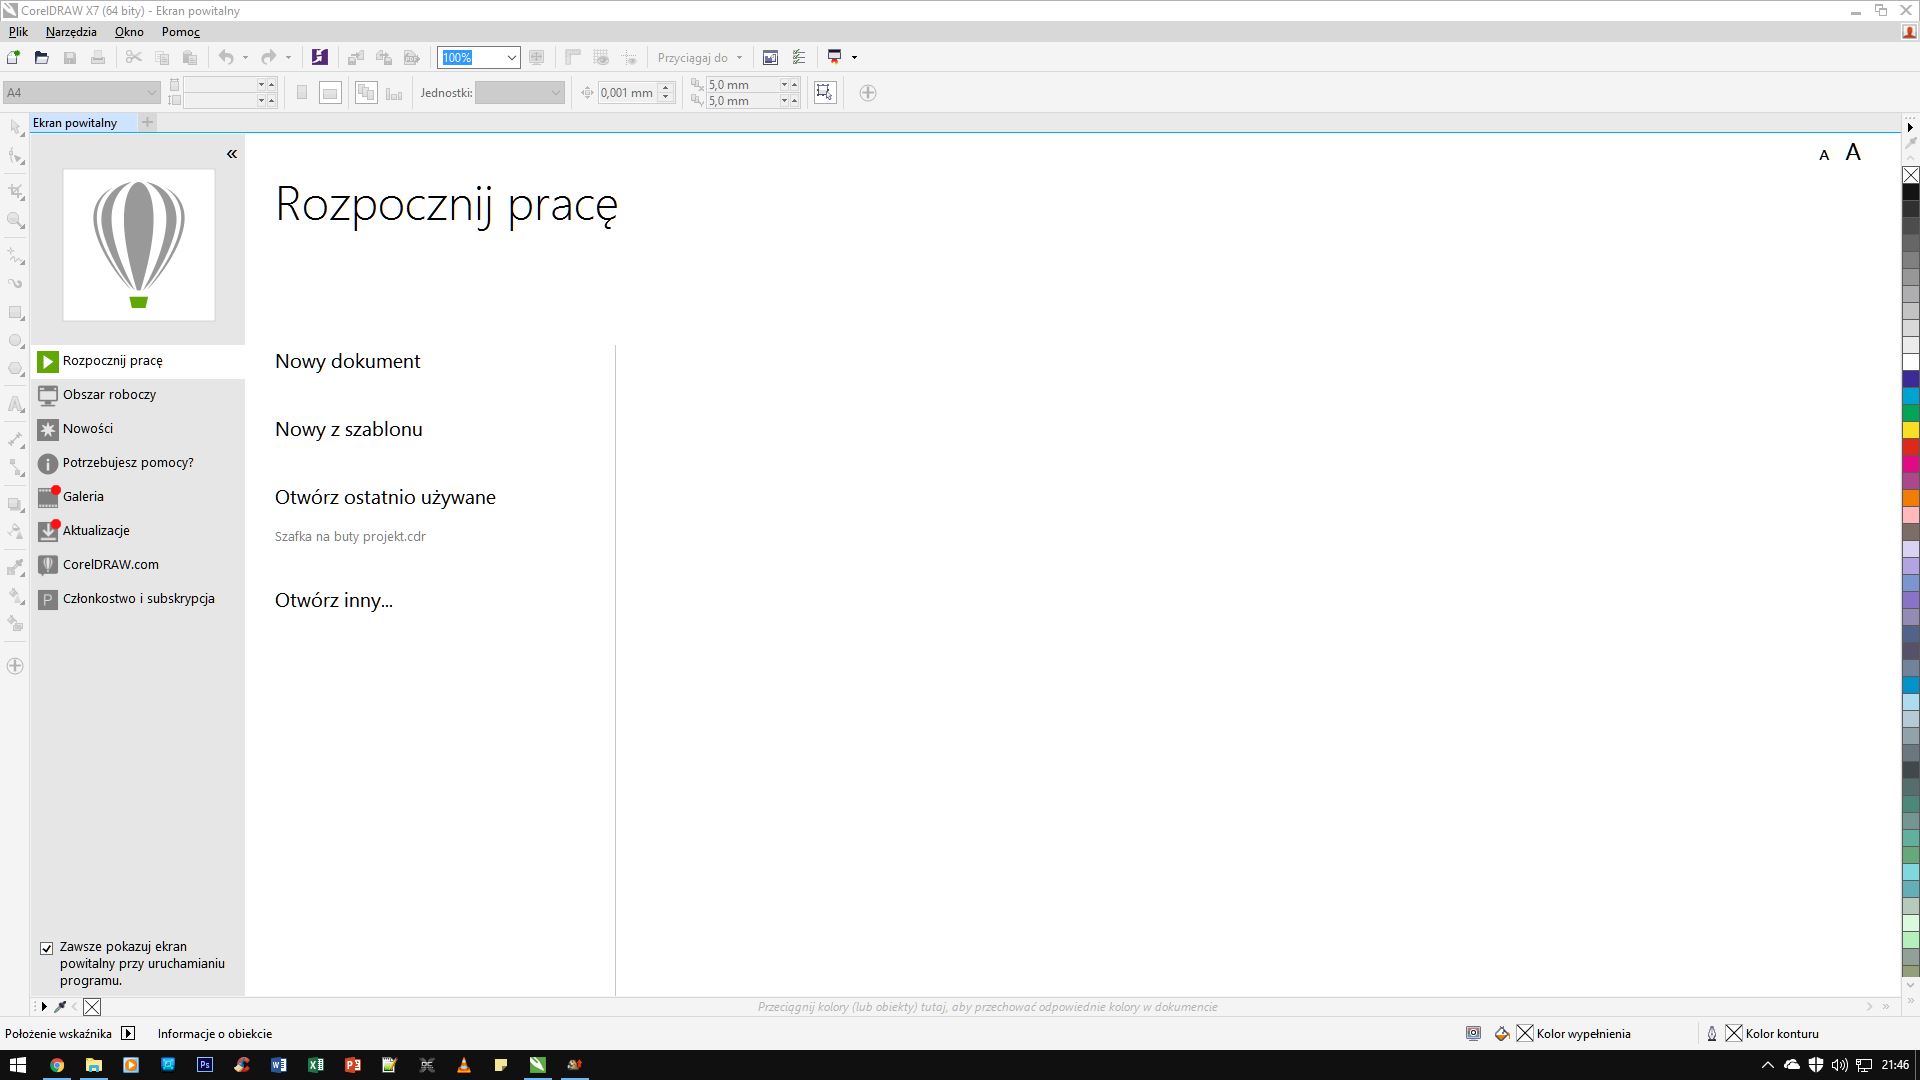Select the Pick tool in toolbox
The image size is (1920, 1080).
pos(15,128)
